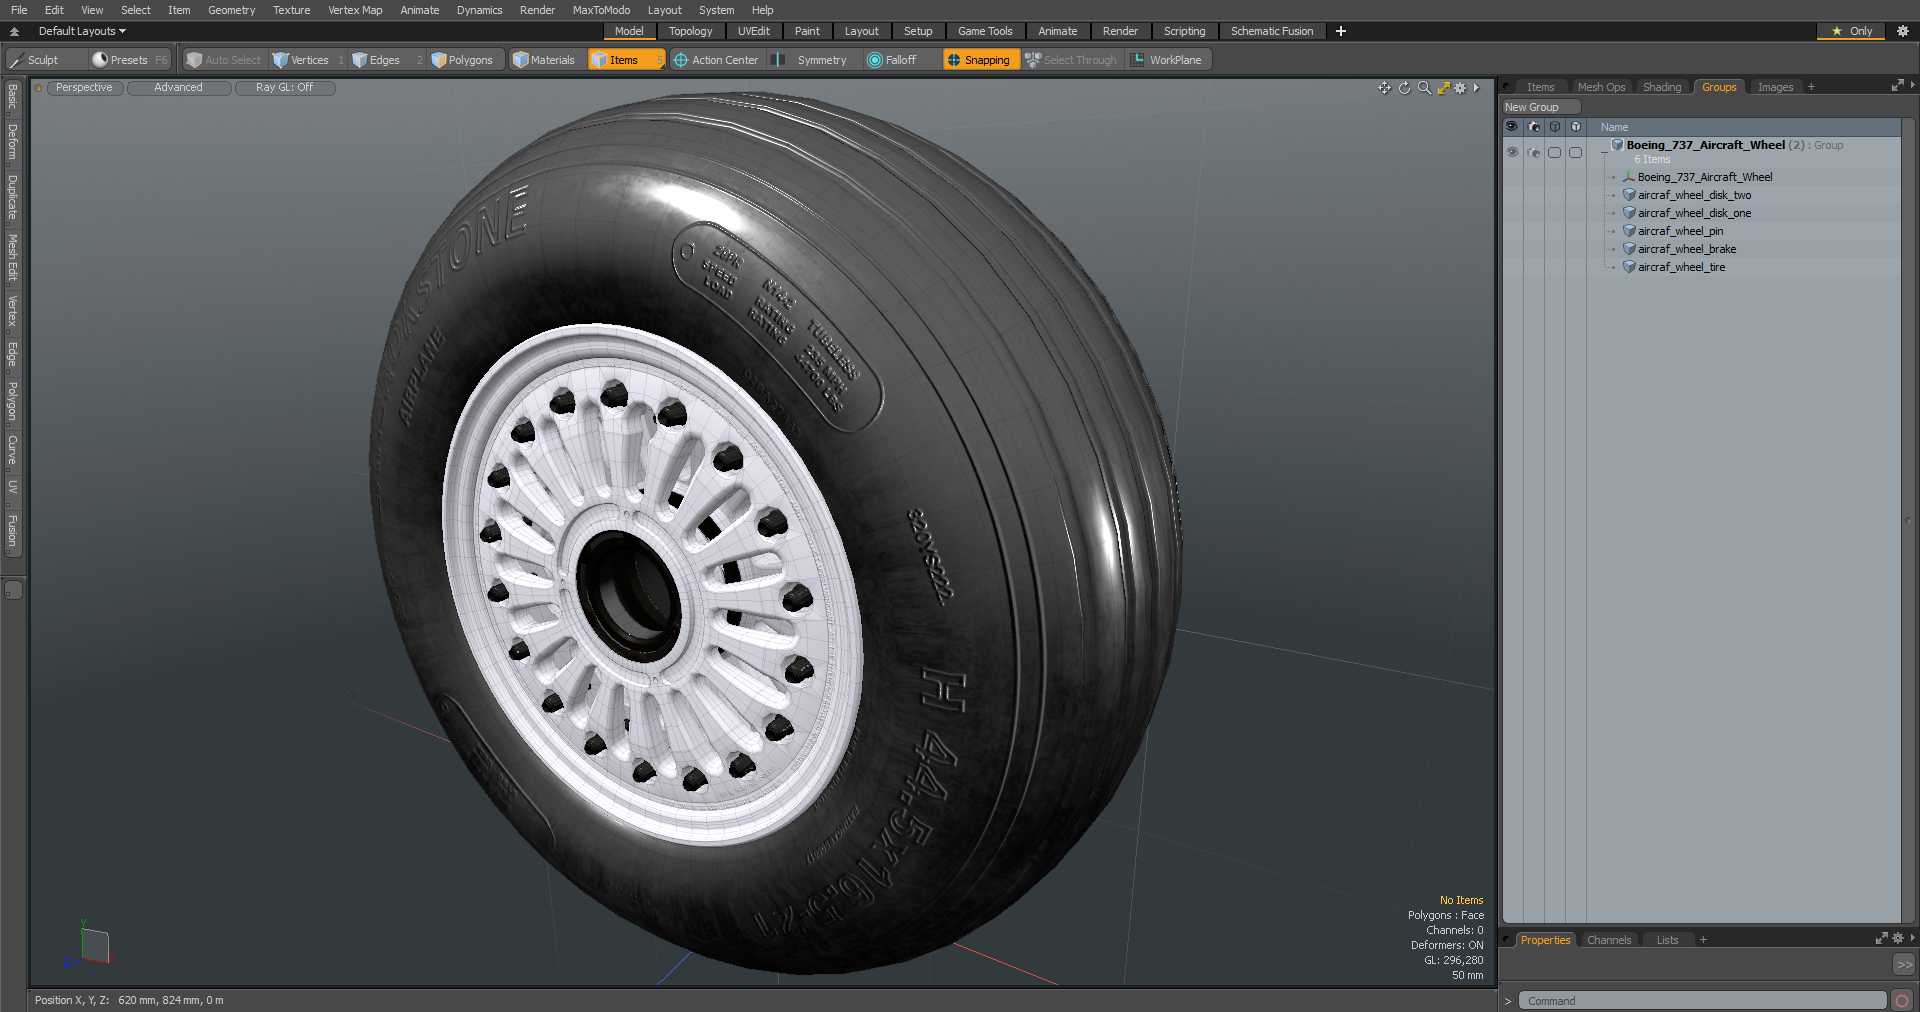
Task: Open the Texture menu
Action: [291, 10]
